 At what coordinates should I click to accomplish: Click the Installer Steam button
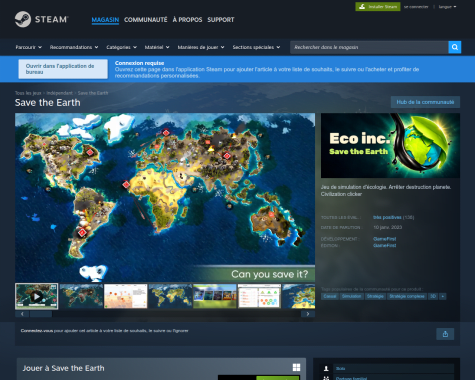click(378, 7)
